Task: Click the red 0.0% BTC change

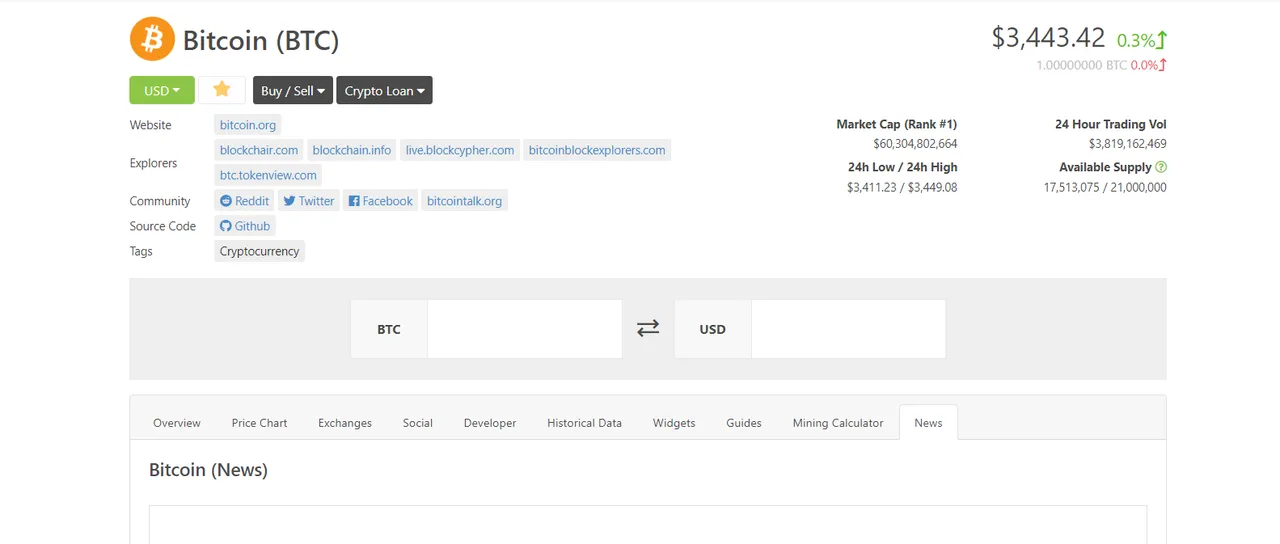Action: pyautogui.click(x=1149, y=65)
